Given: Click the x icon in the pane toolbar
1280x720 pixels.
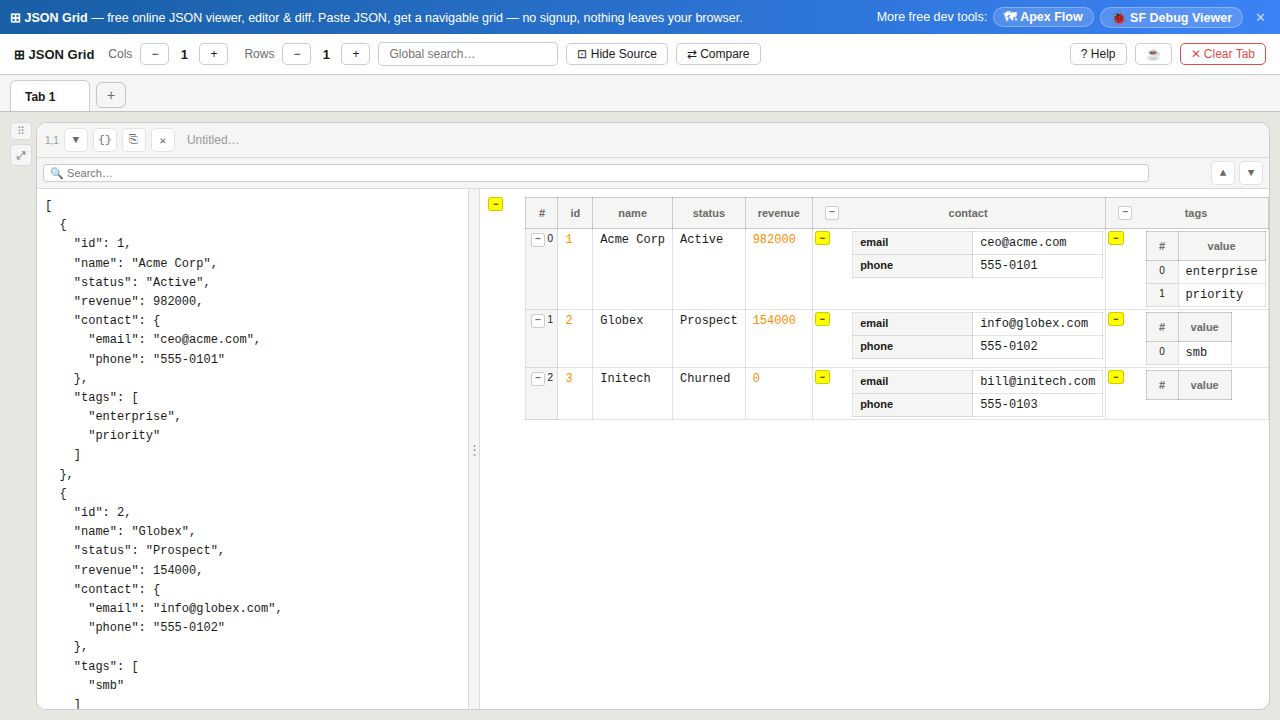Looking at the screenshot, I should coord(163,140).
